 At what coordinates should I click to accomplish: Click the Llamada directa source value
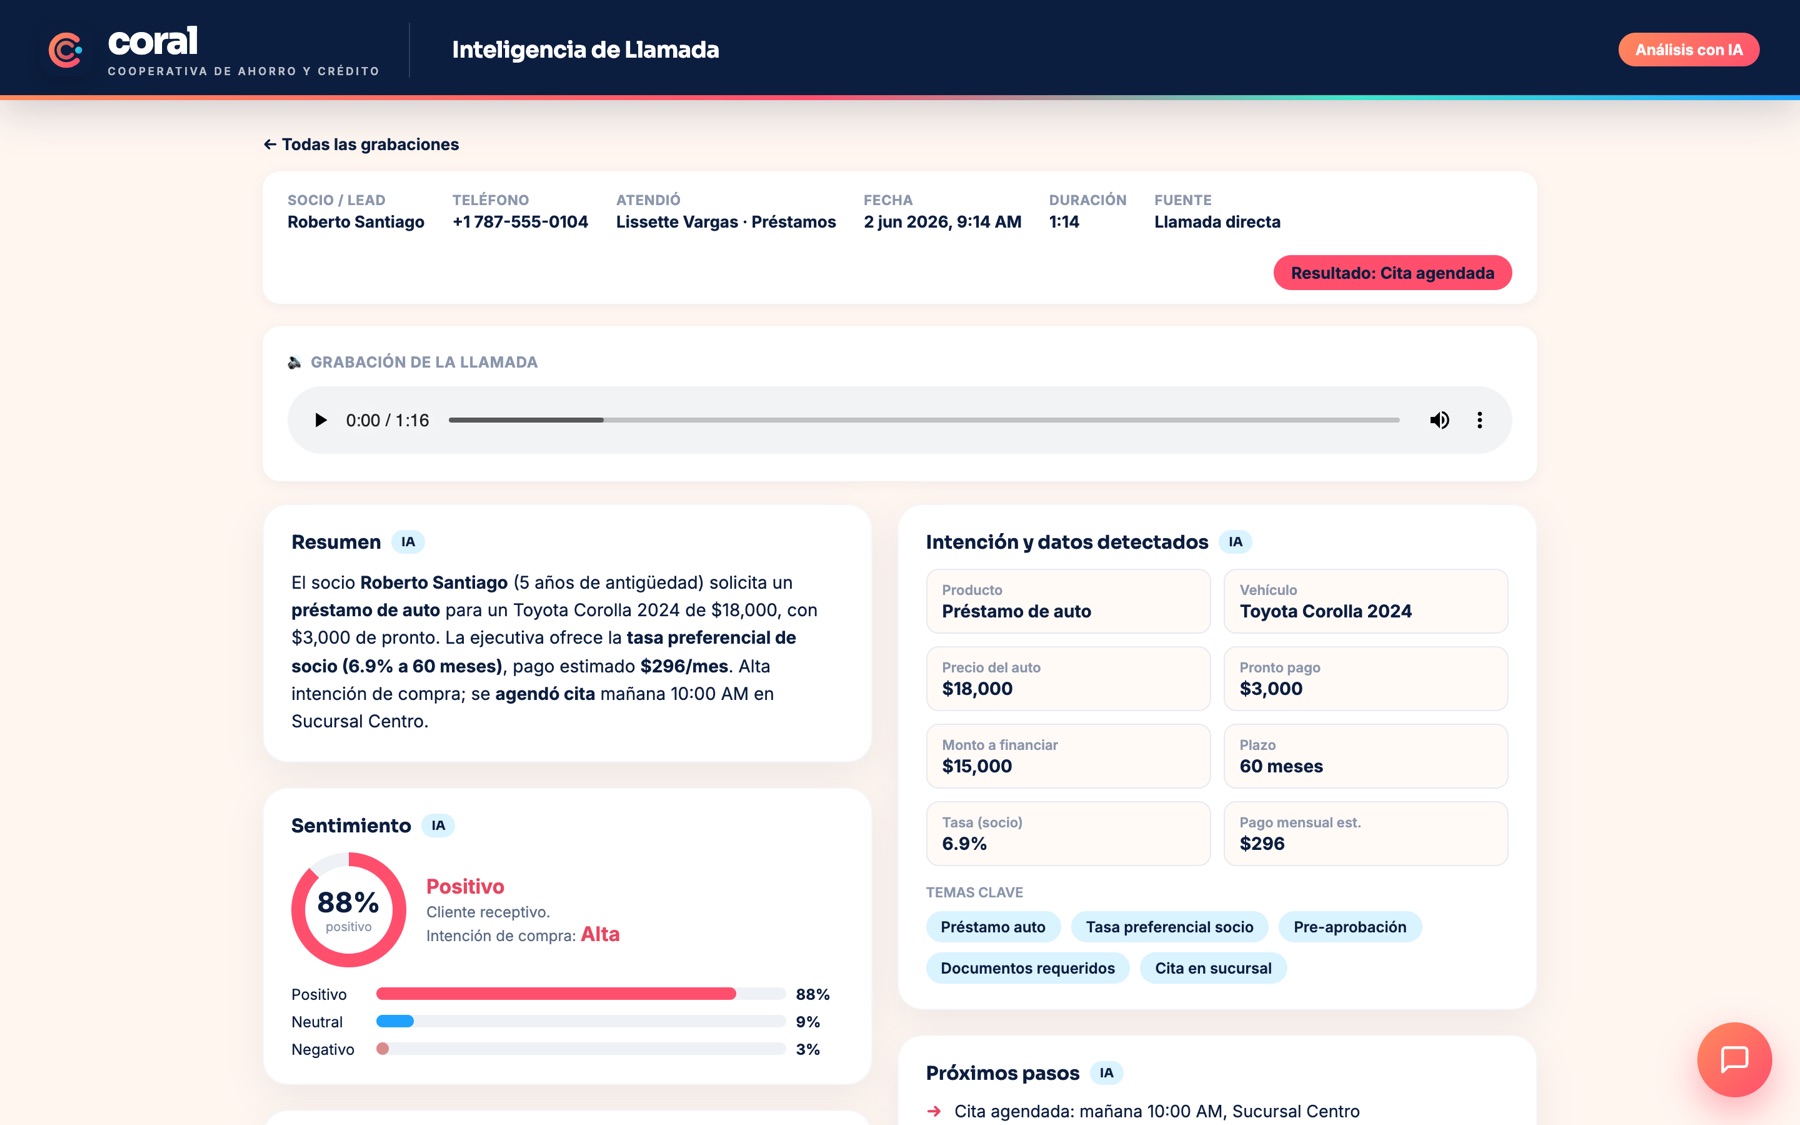click(1217, 222)
